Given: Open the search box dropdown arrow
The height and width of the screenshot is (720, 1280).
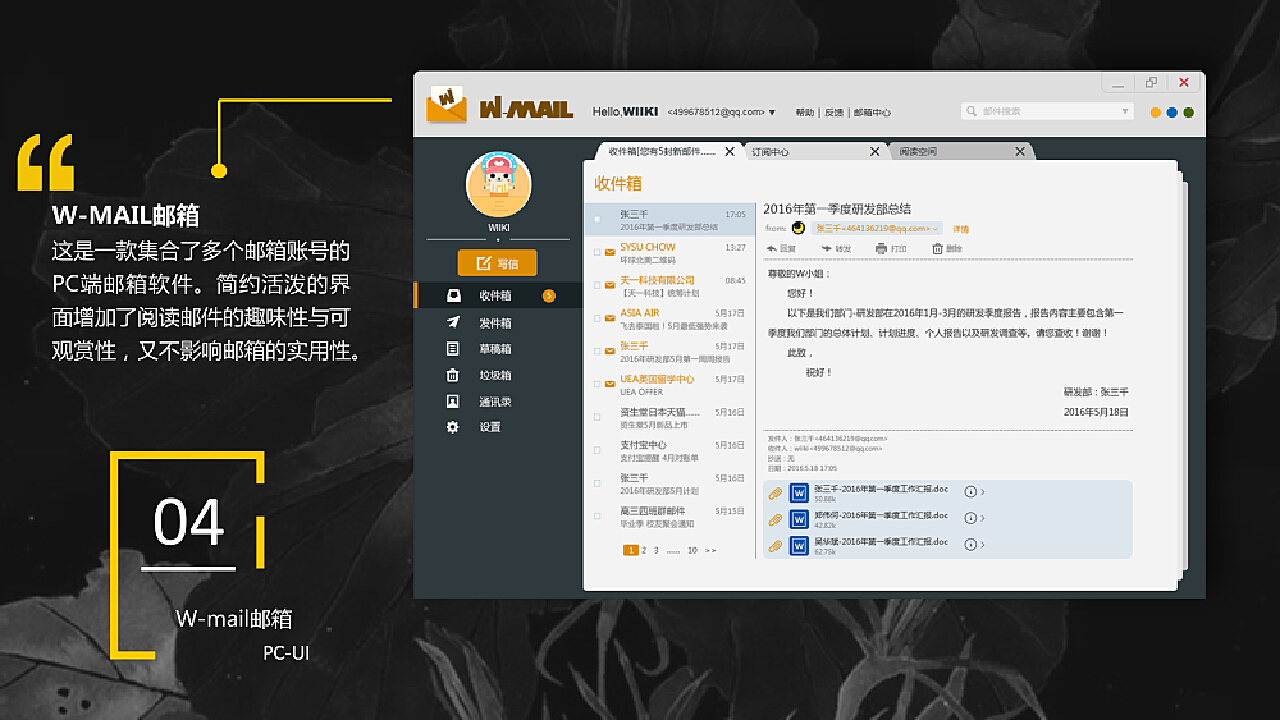Looking at the screenshot, I should (1125, 112).
